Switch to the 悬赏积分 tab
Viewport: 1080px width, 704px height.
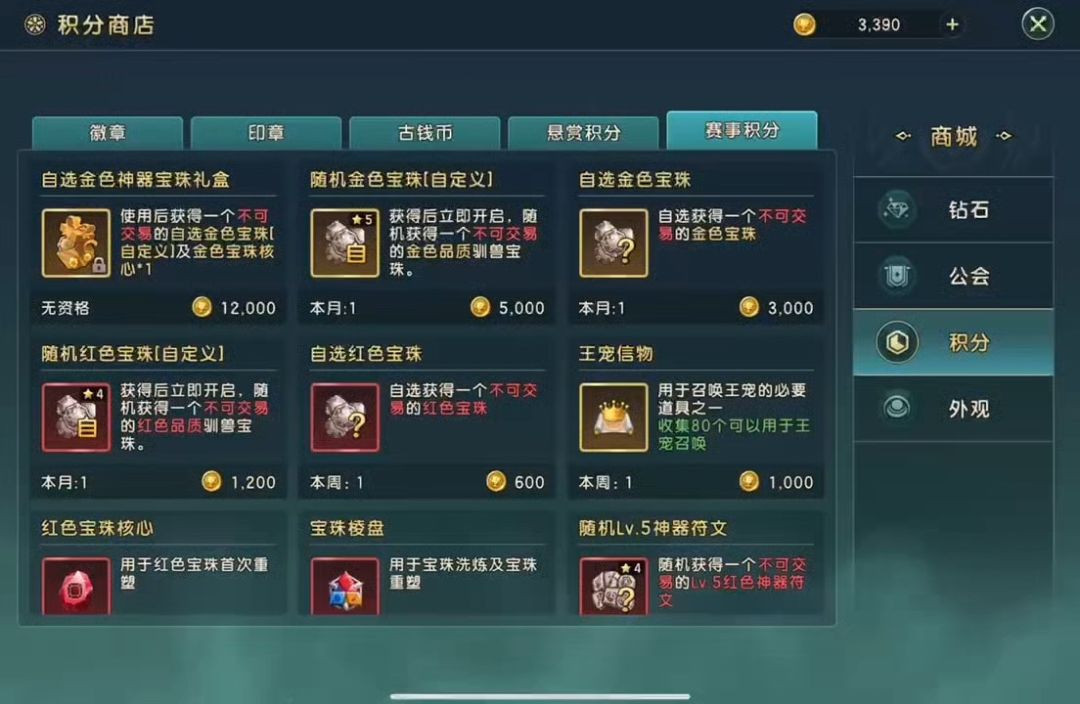pyautogui.click(x=583, y=132)
